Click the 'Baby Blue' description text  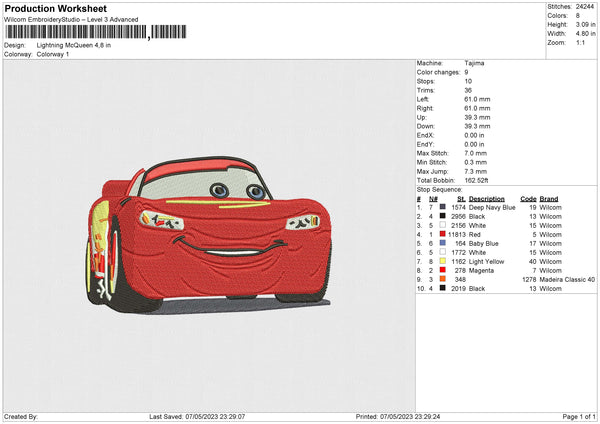pos(484,243)
